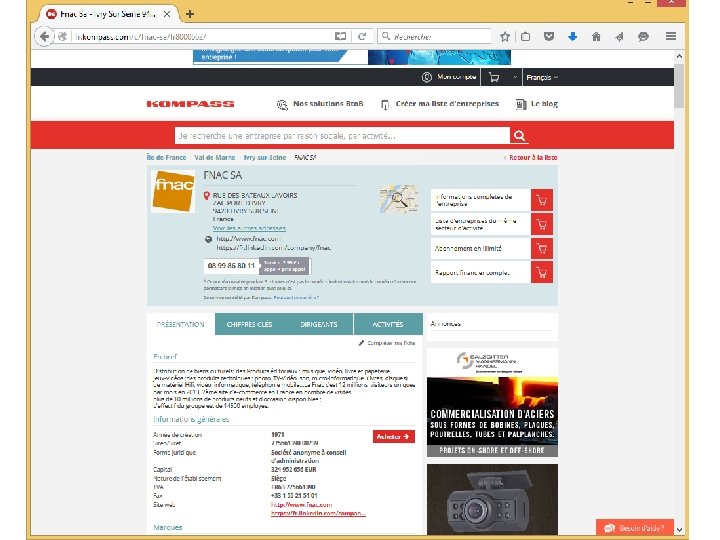Viewport: 720px width, 540px height.
Task: Focus the company search input field
Action: coord(342,135)
